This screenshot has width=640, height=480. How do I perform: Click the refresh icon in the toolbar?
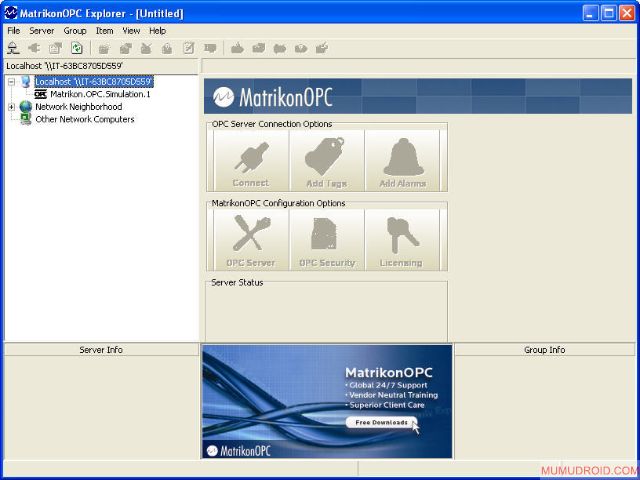pyautogui.click(x=76, y=47)
